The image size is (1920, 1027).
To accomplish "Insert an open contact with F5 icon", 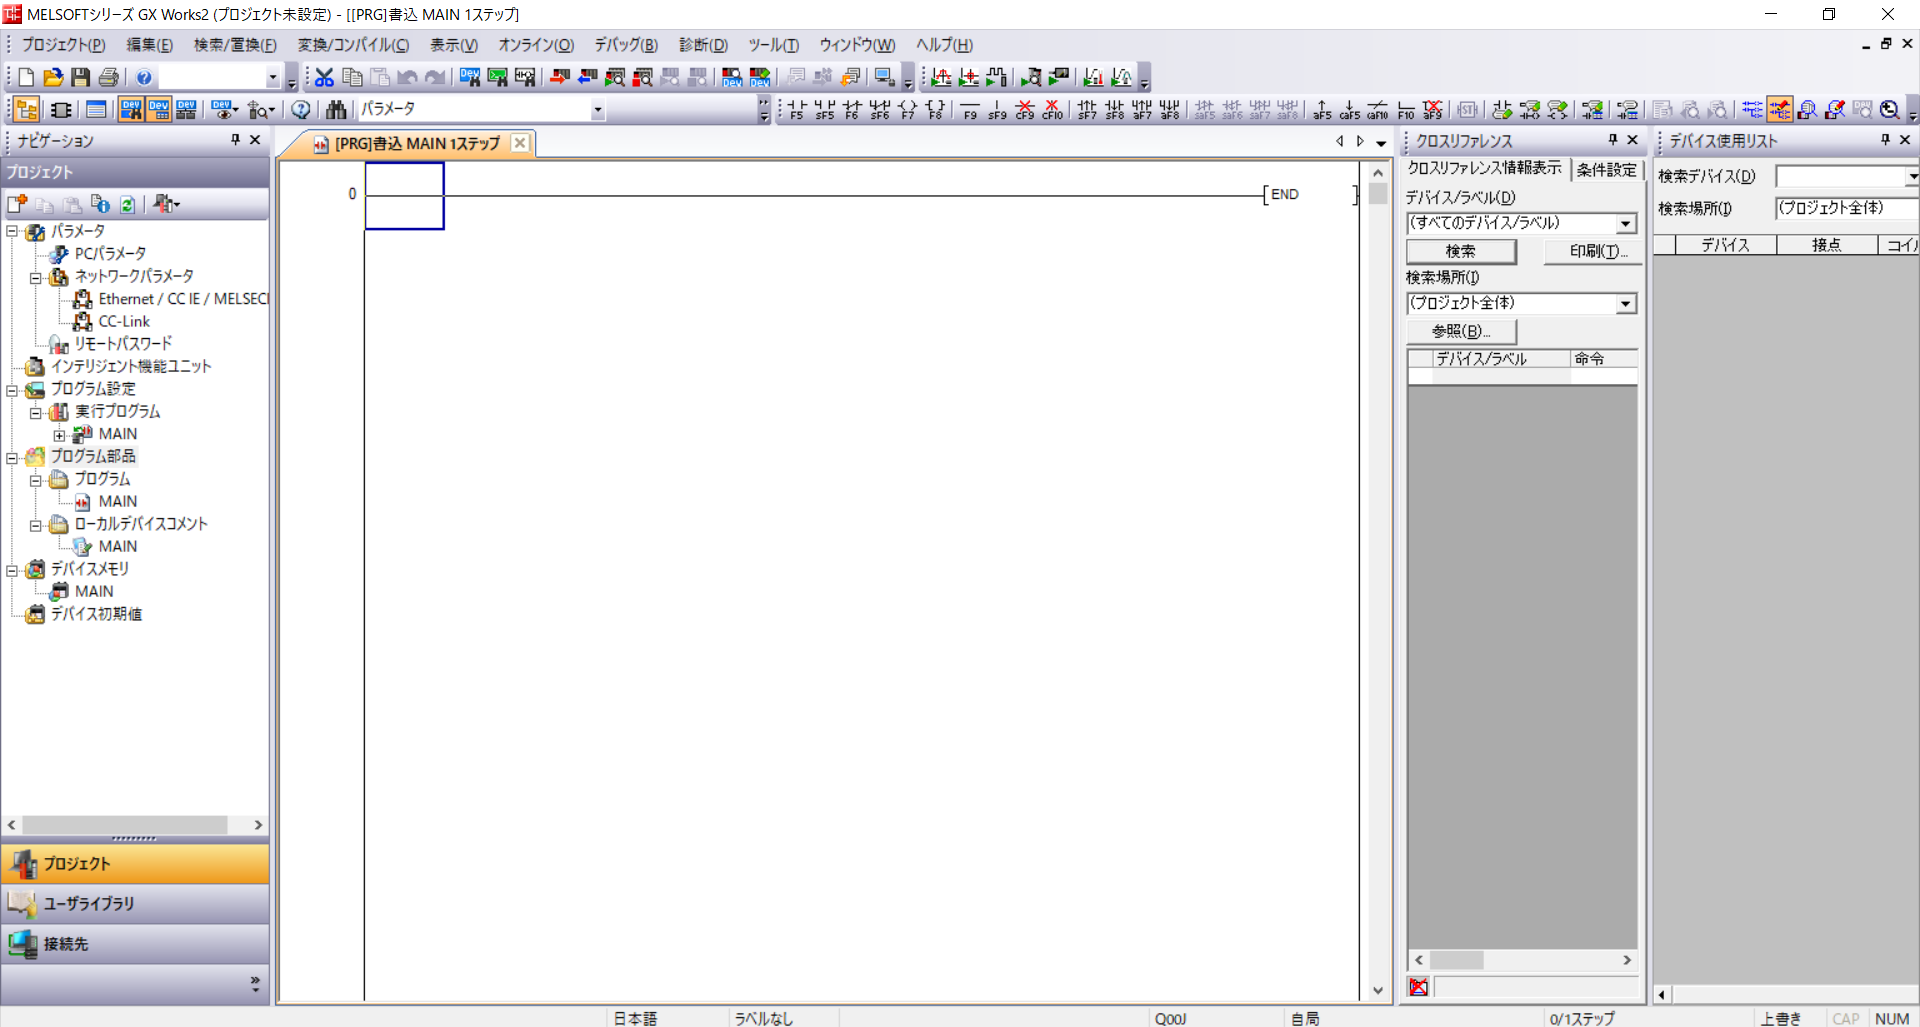I will click(796, 109).
